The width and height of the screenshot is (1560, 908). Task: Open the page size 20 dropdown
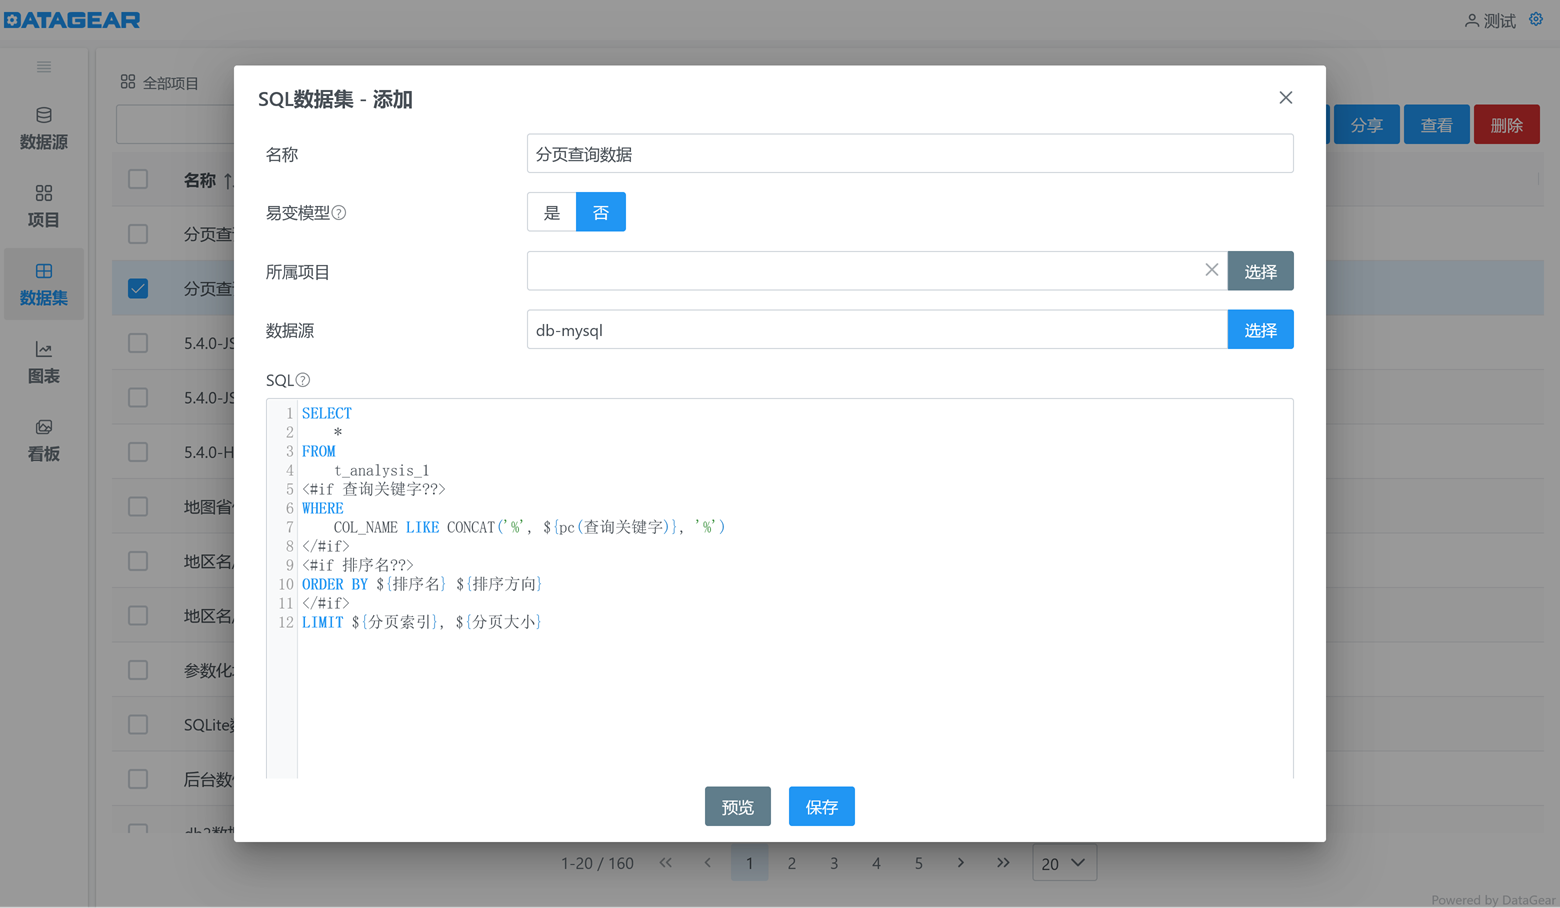(x=1064, y=863)
